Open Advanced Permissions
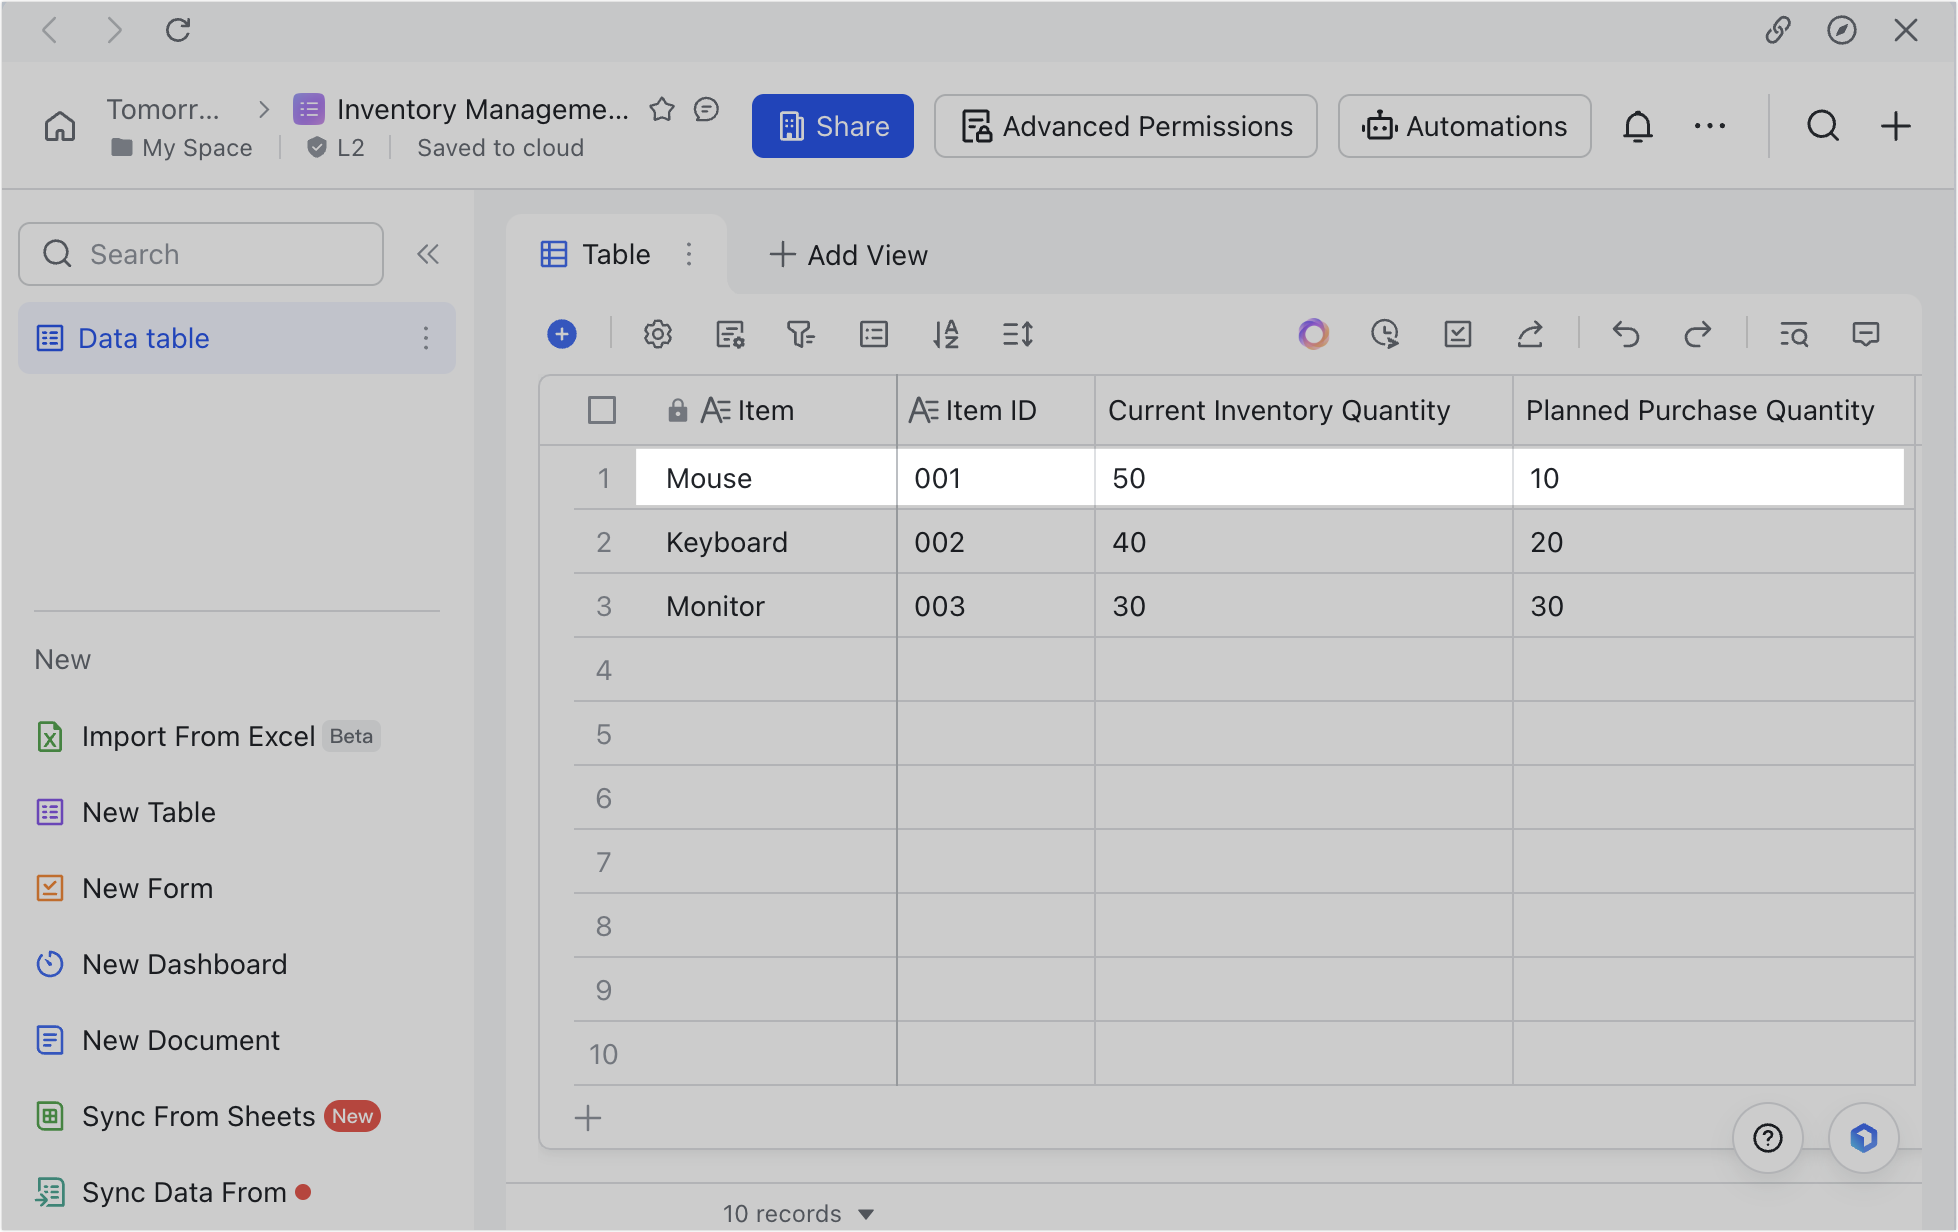 click(1125, 126)
